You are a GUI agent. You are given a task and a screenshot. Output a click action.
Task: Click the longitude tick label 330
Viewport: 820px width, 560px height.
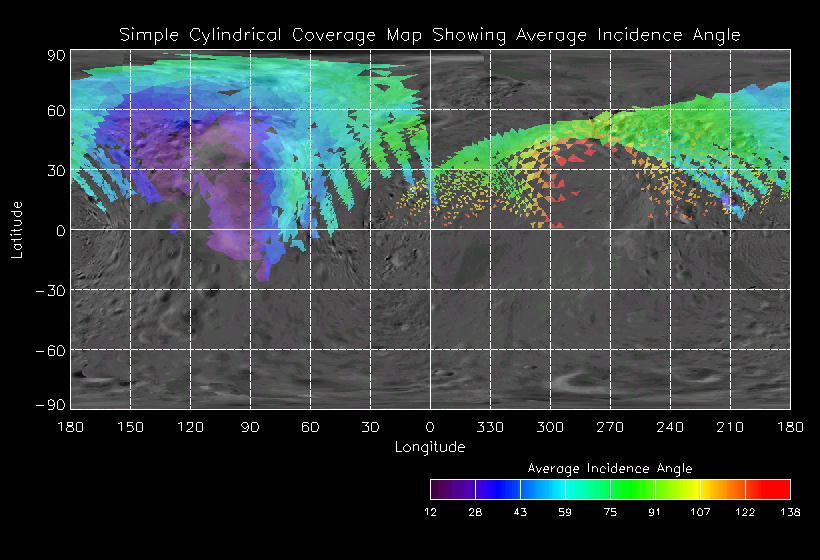coord(490,427)
